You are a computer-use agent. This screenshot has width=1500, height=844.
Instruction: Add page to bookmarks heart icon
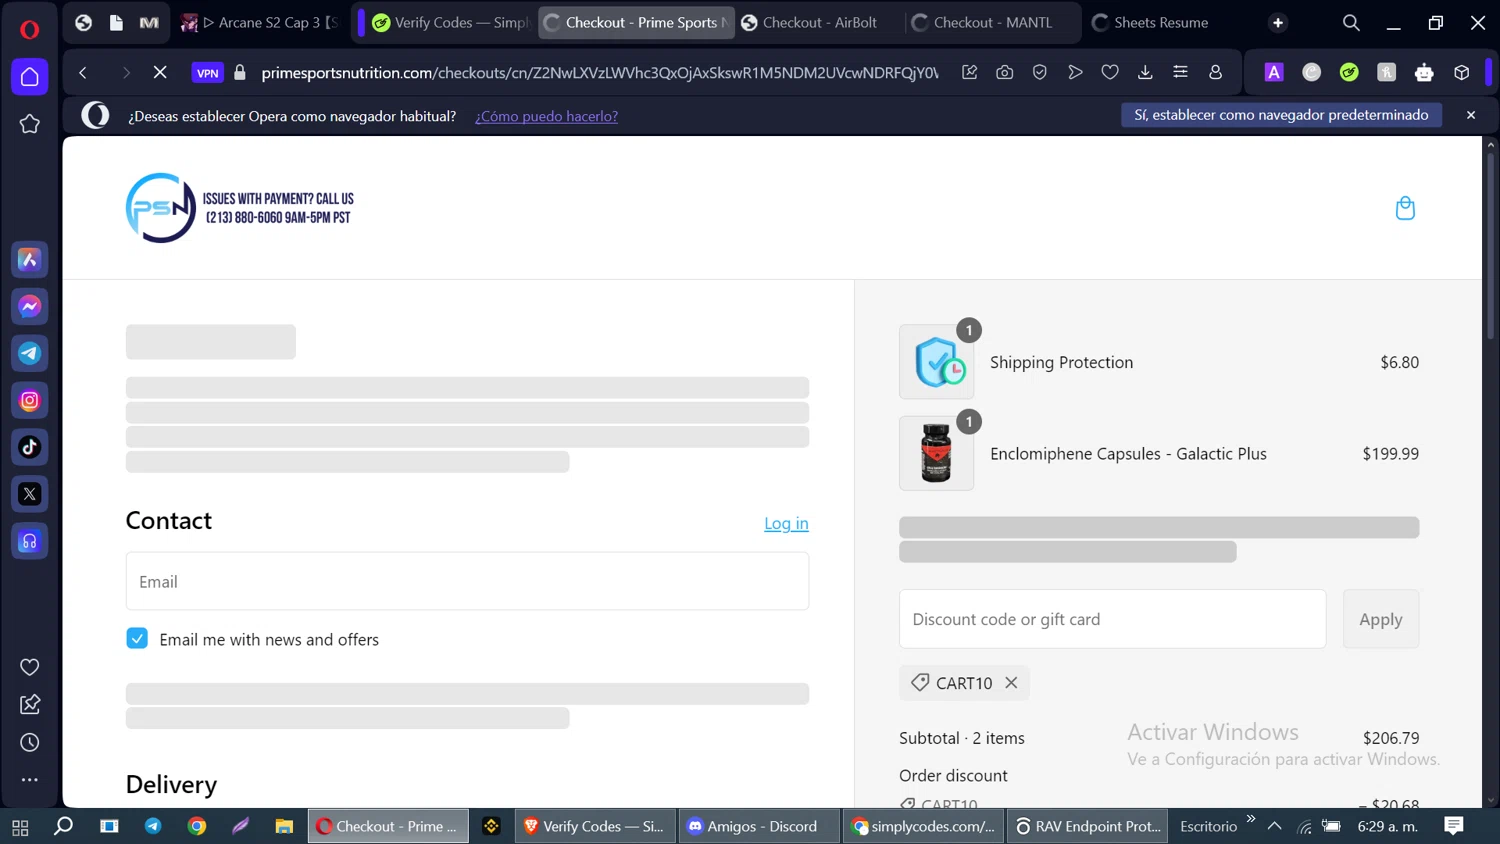[x=1110, y=72]
